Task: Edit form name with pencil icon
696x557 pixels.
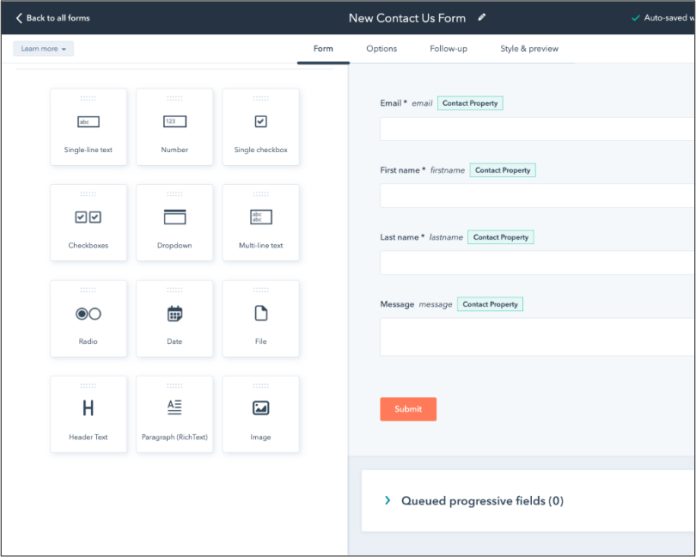Action: pos(482,17)
